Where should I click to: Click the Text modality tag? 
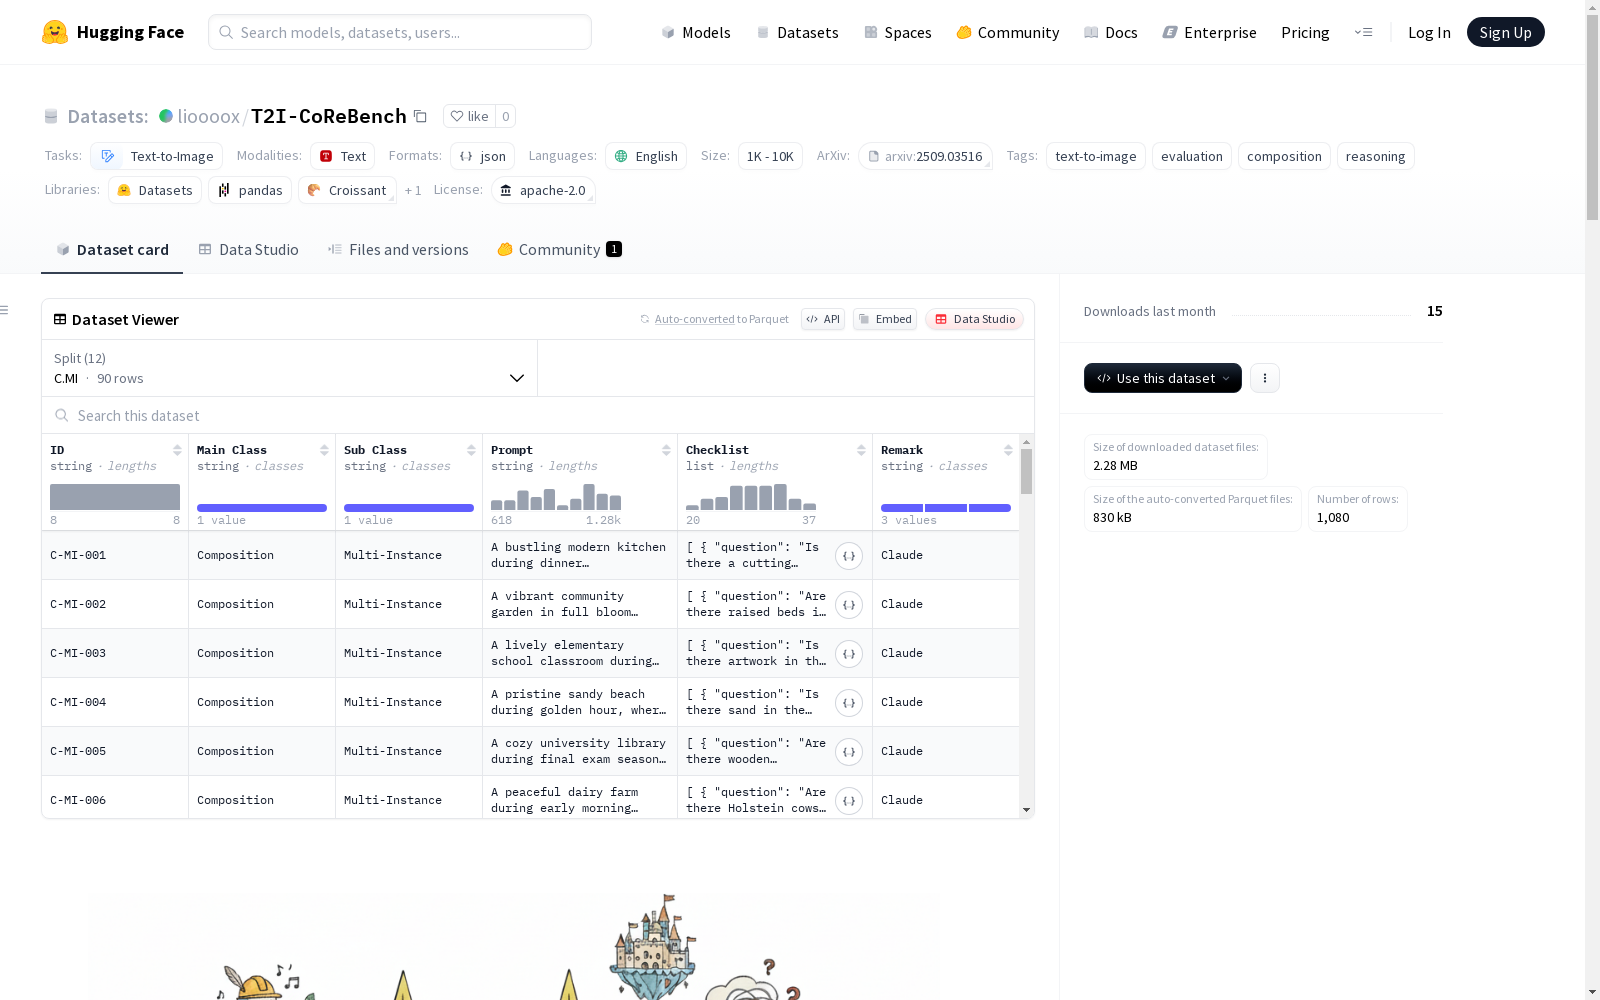(343, 156)
